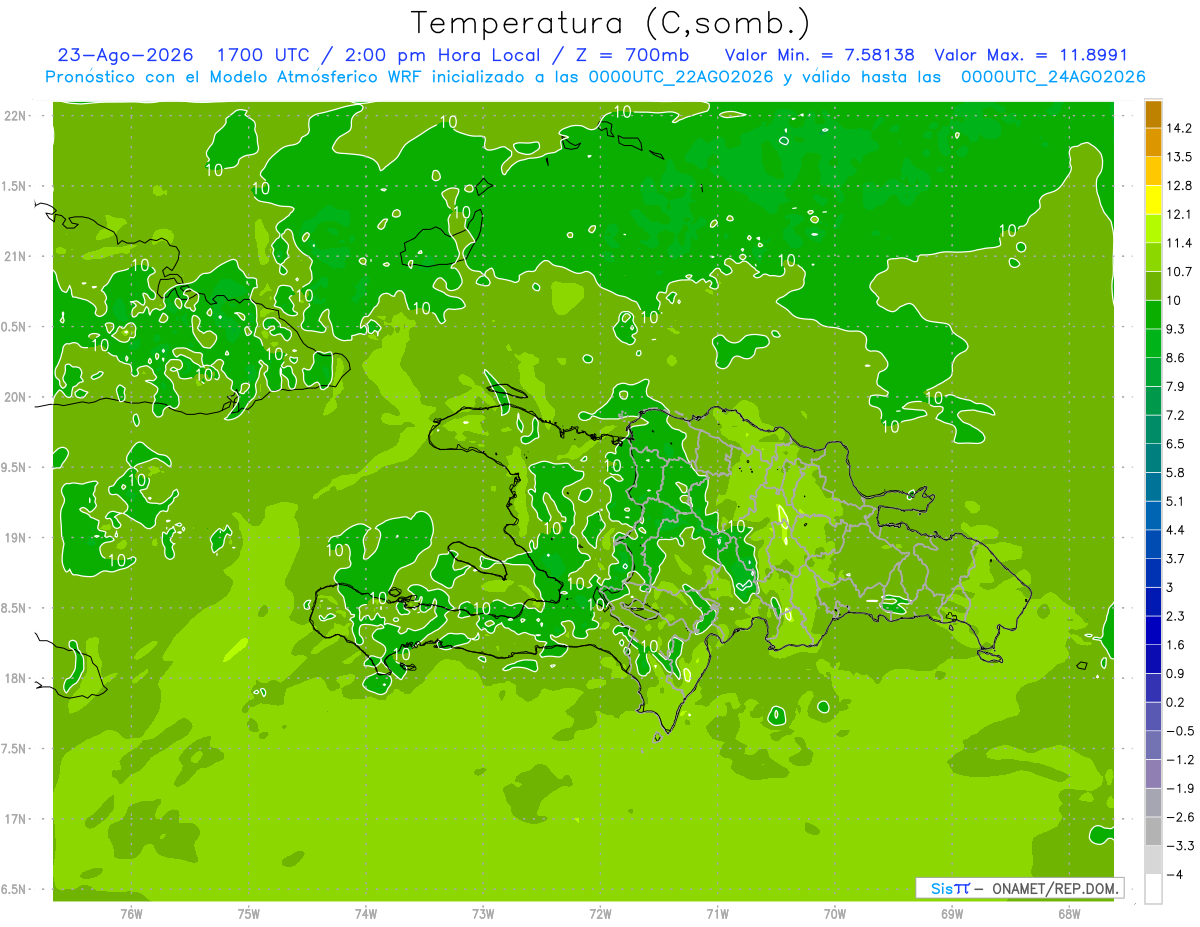Click "2:00 pm Hora Local" text
The width and height of the screenshot is (1200, 927).
point(445,55)
